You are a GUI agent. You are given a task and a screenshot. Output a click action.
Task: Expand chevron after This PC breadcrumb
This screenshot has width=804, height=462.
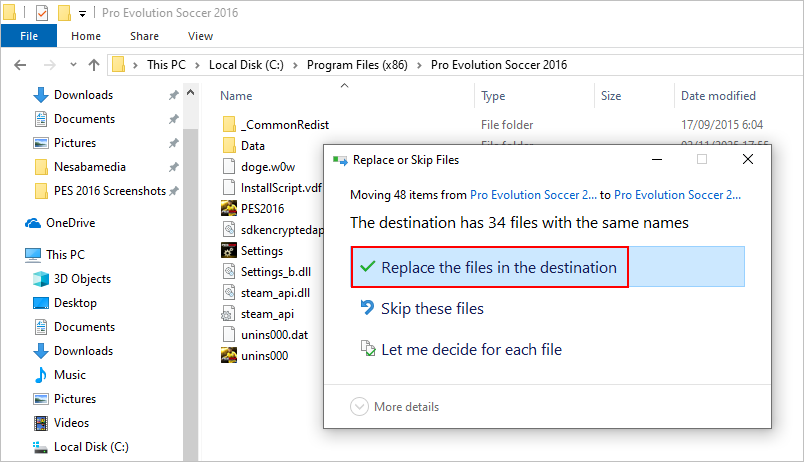point(196,65)
